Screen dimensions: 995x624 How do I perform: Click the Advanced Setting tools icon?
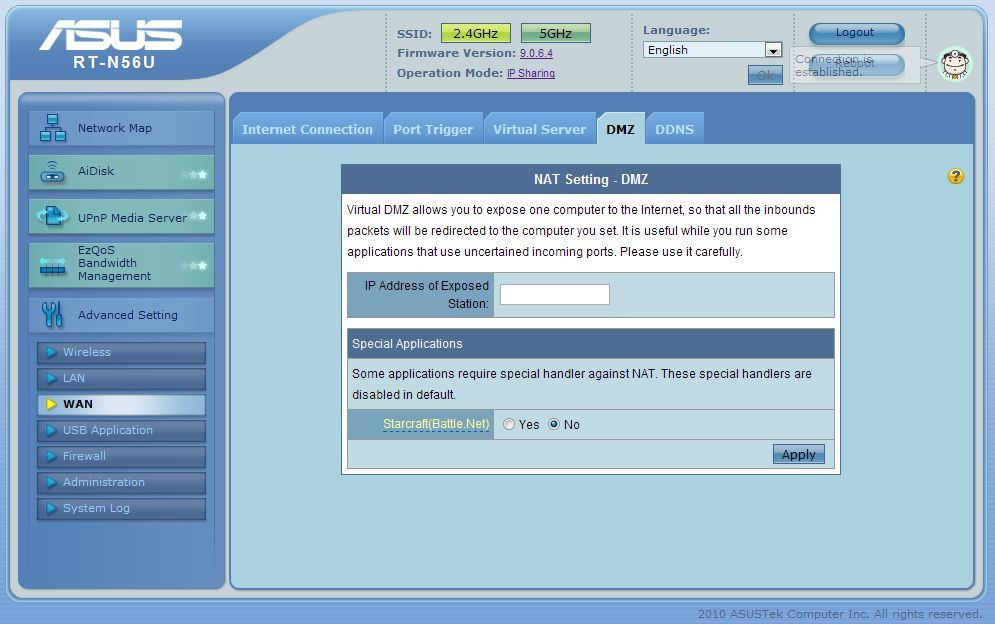coord(52,315)
